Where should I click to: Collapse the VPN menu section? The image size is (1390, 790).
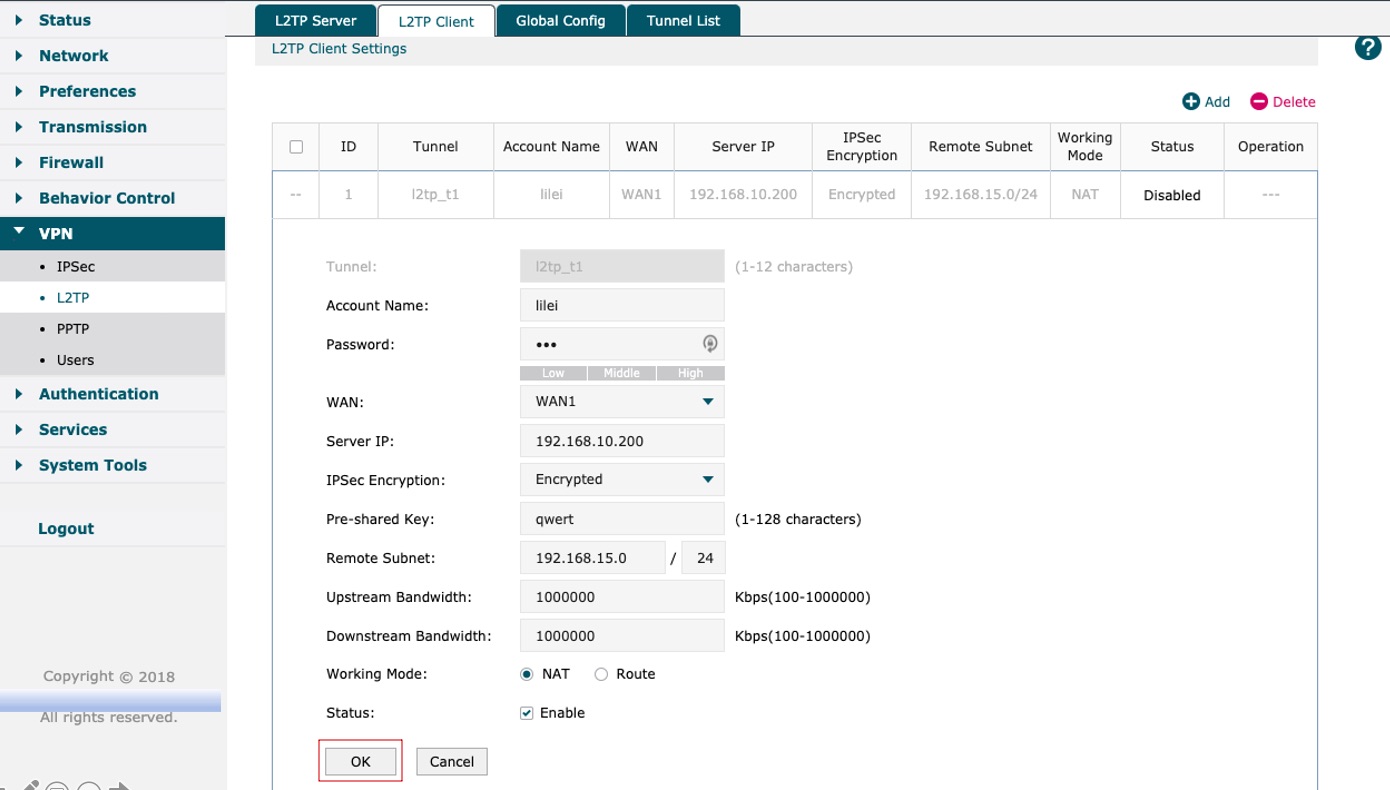click(x=112, y=233)
